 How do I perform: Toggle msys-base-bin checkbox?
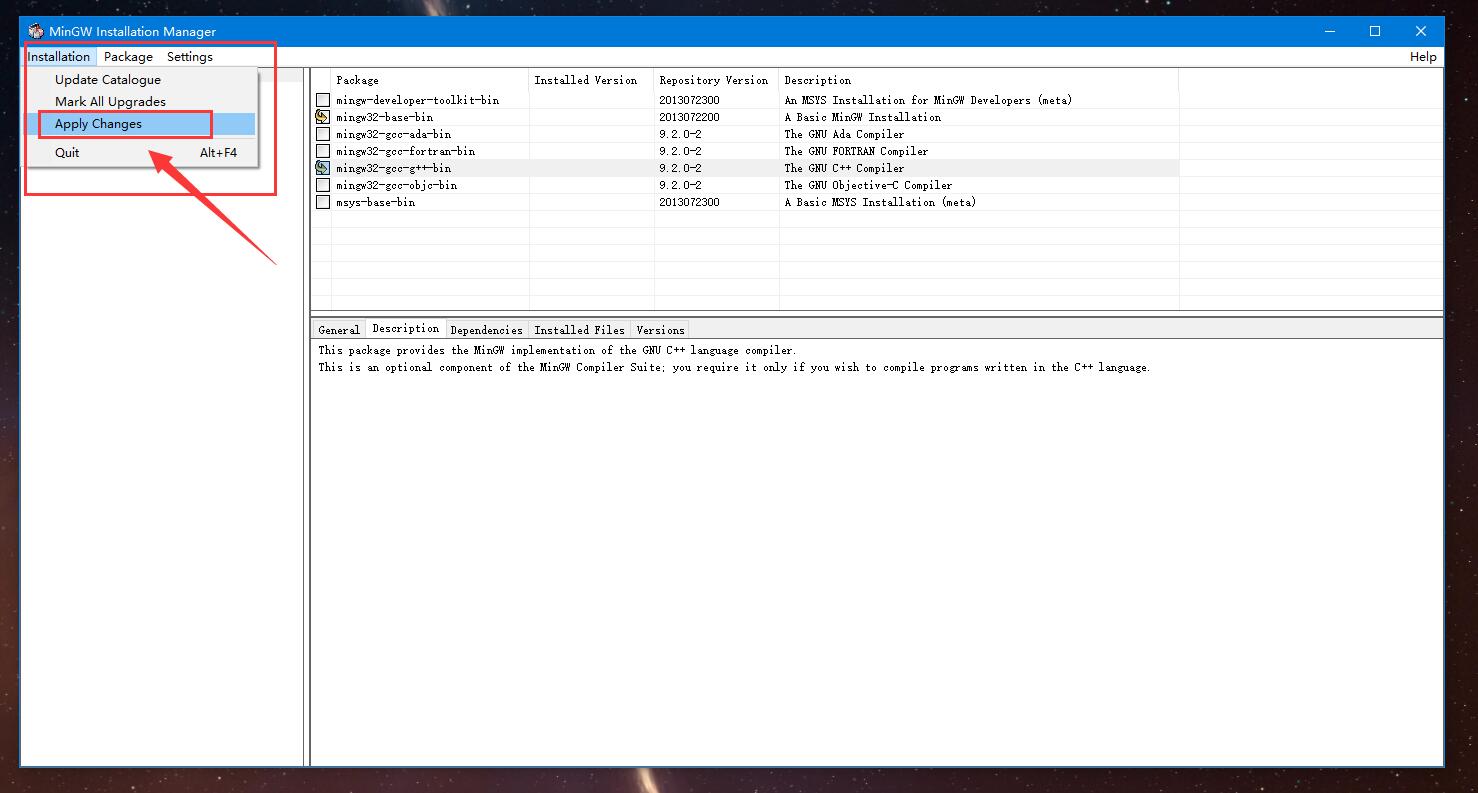[322, 202]
